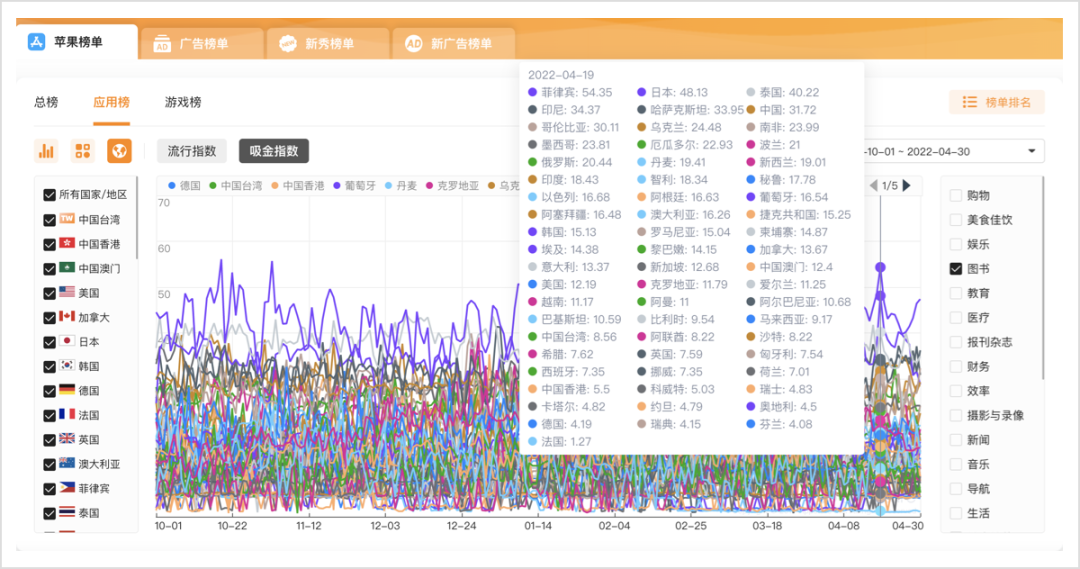Check the 美食佳饮 category checkbox
1080x569 pixels.
coord(955,220)
